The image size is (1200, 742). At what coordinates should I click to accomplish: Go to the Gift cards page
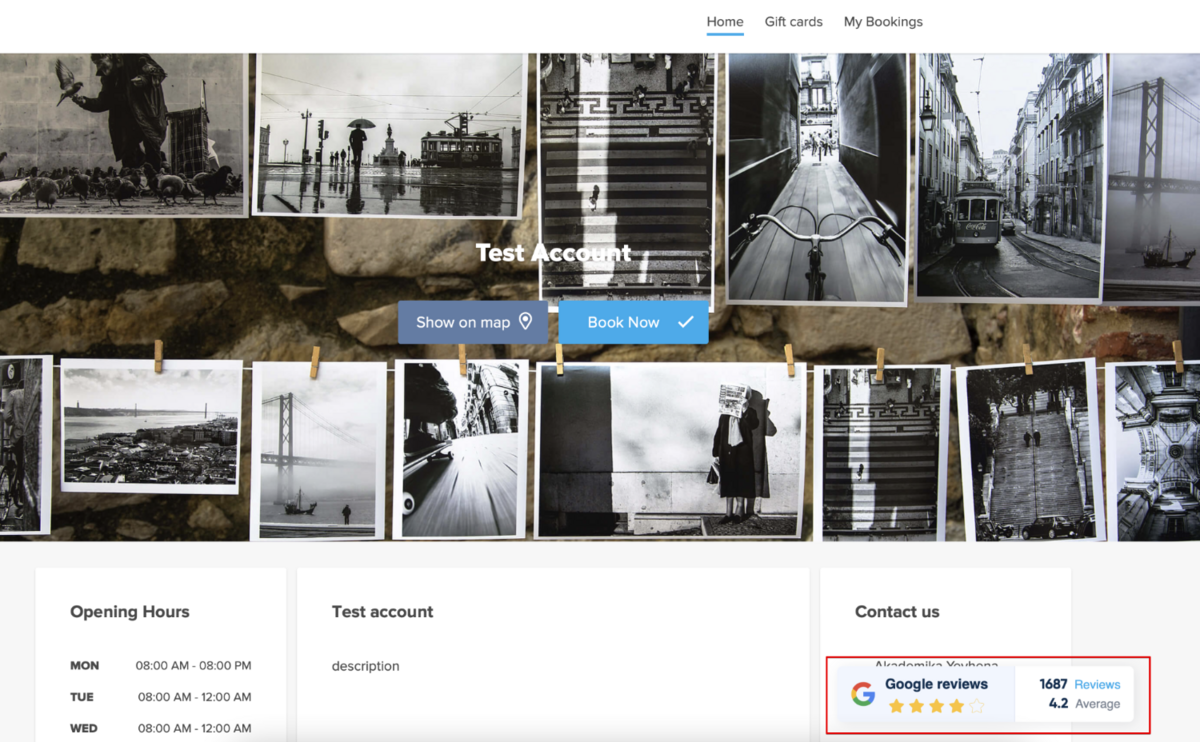click(x=793, y=22)
